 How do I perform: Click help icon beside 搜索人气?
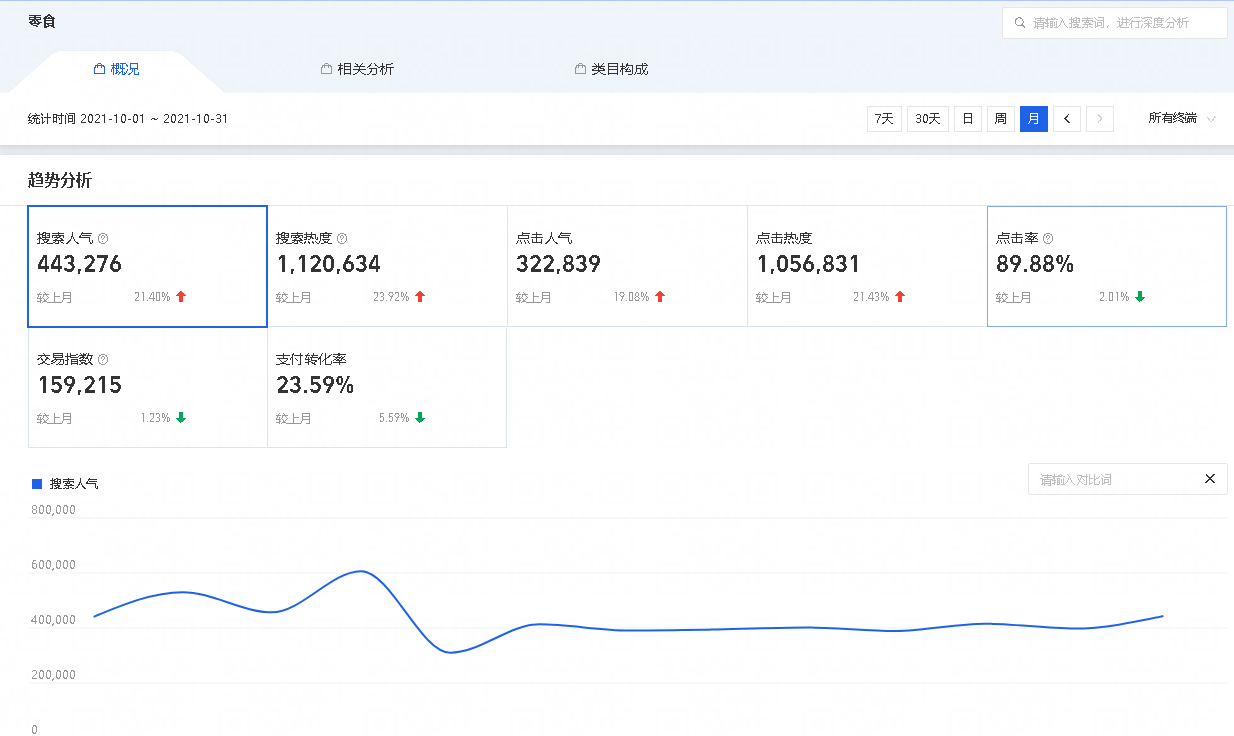tap(103, 239)
